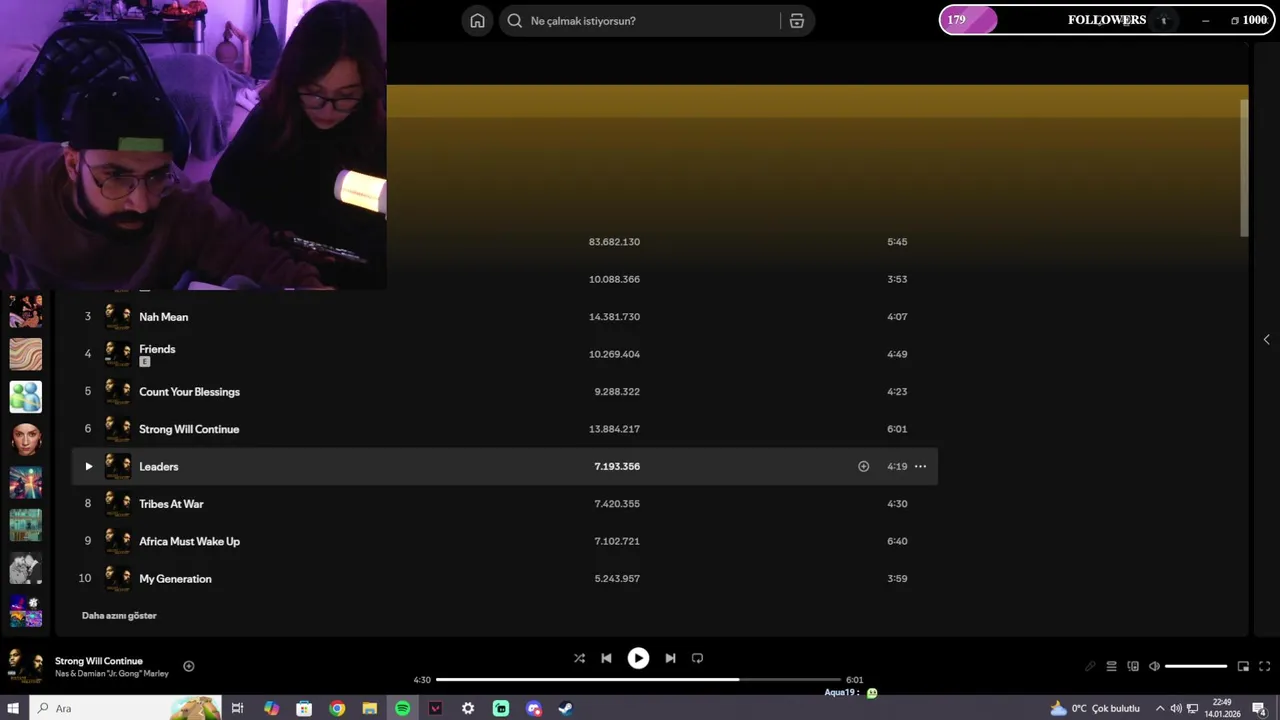The width and height of the screenshot is (1280, 720).
Task: Open the Windows Start menu
Action: pyautogui.click(x=13, y=708)
